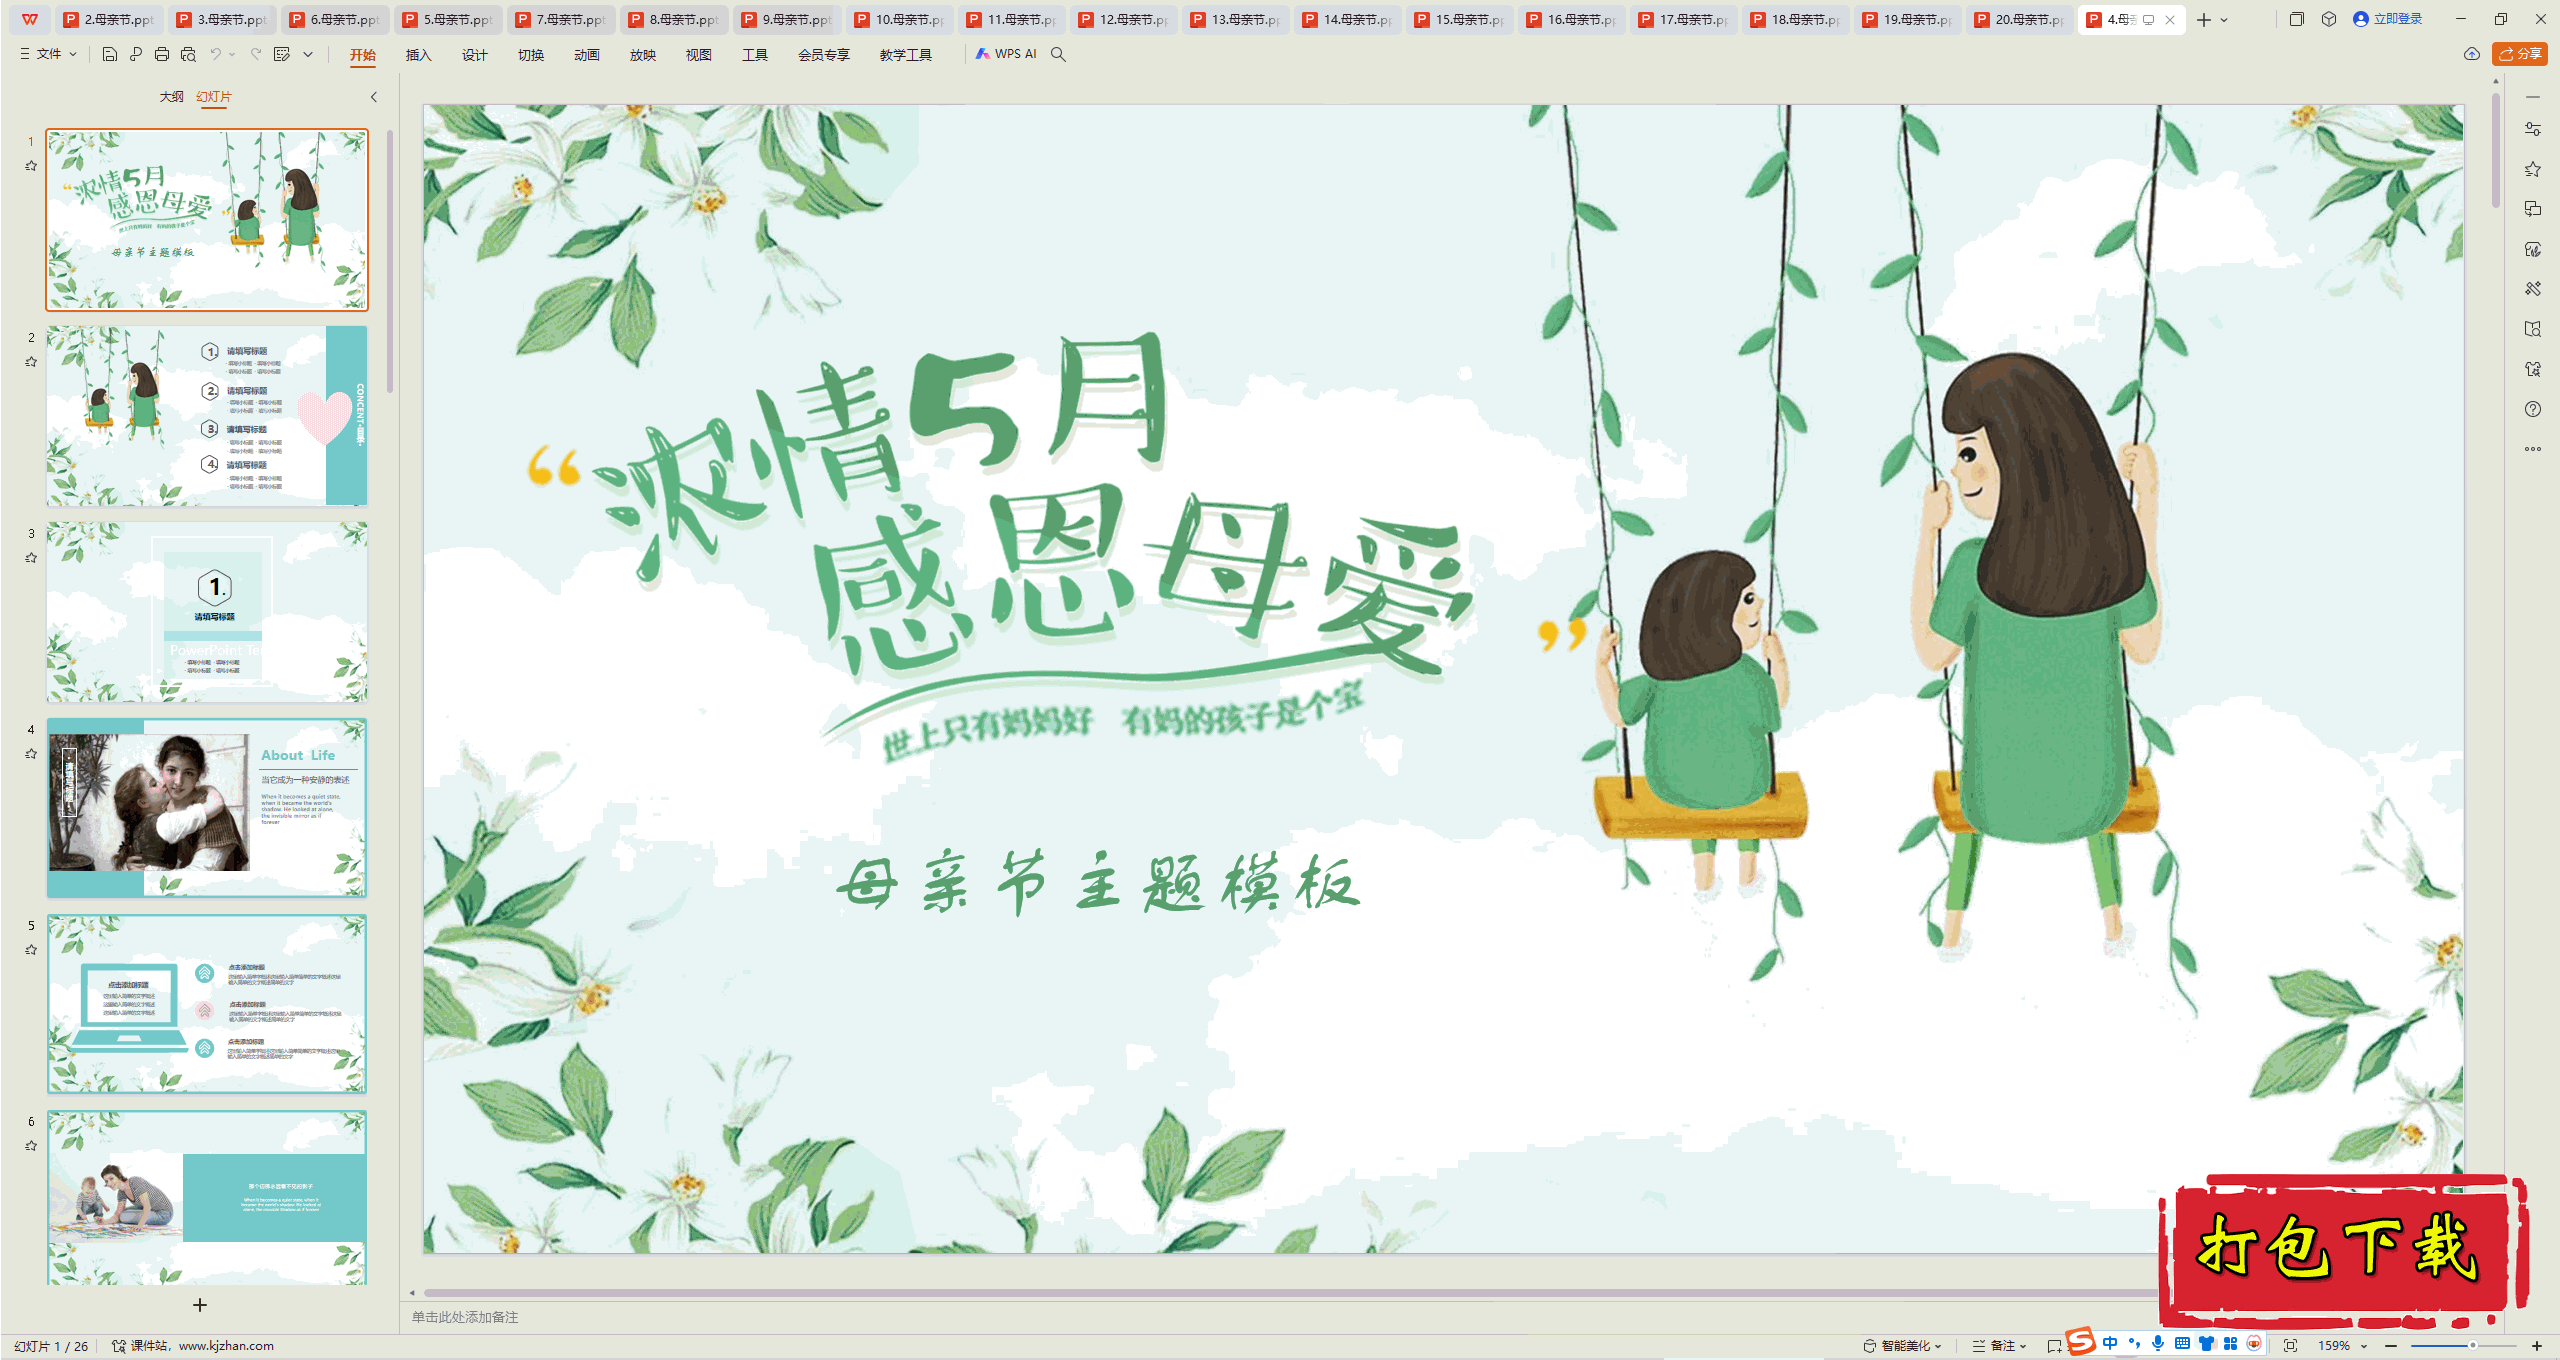2560x1360 pixels.
Task: Click the Sogou soft keyboard icon
Action: click(x=2182, y=1343)
